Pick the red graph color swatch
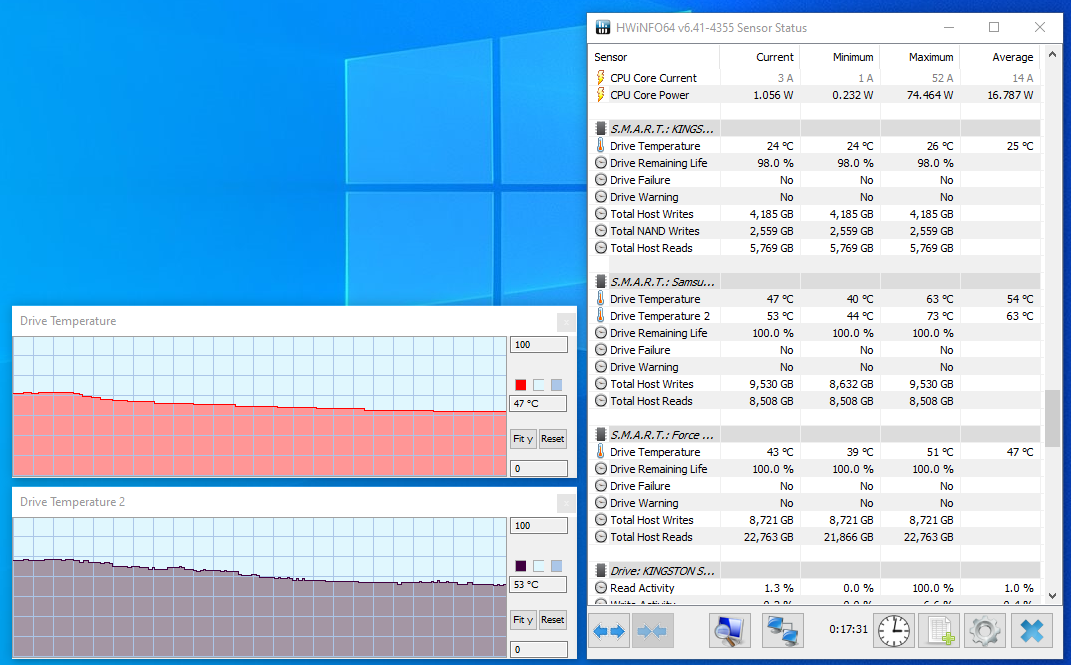 tap(520, 385)
